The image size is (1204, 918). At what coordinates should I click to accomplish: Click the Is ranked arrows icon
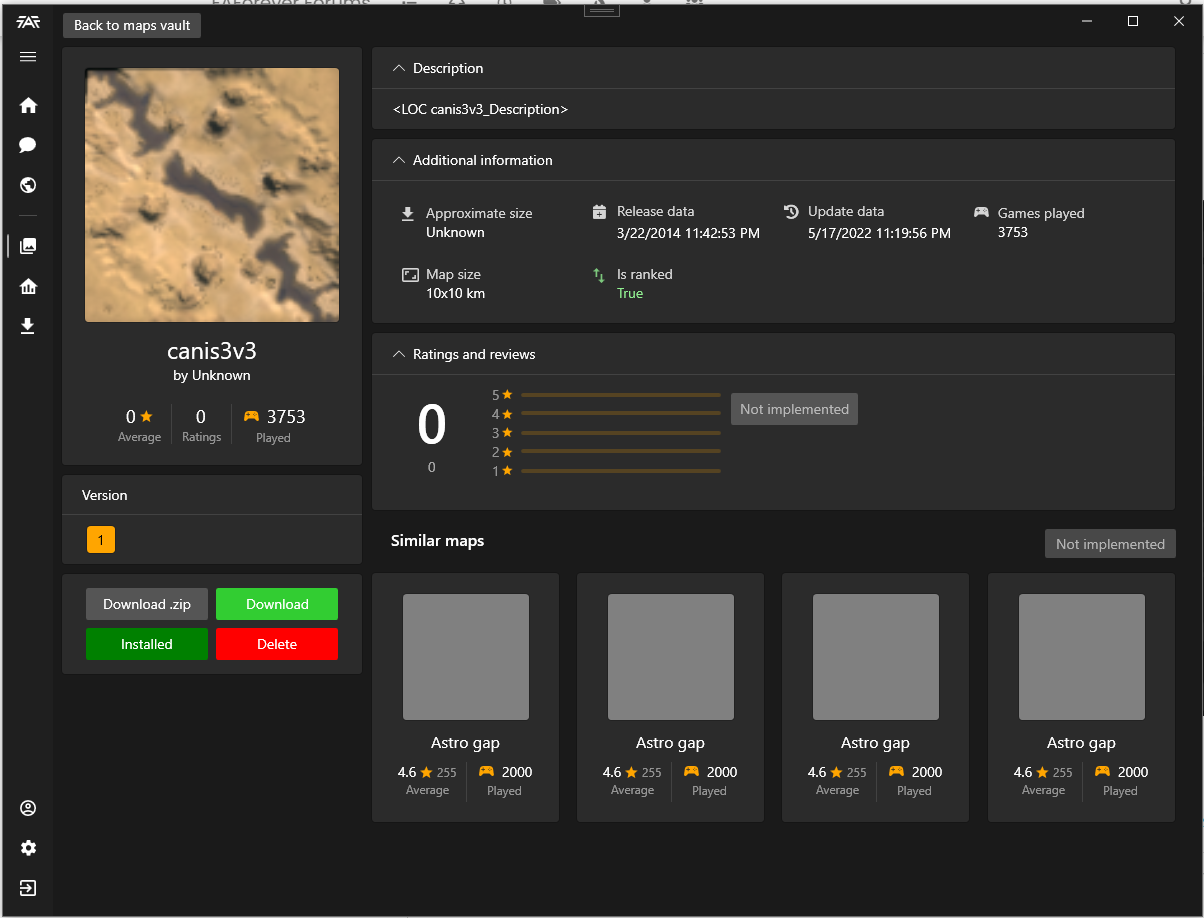(599, 275)
